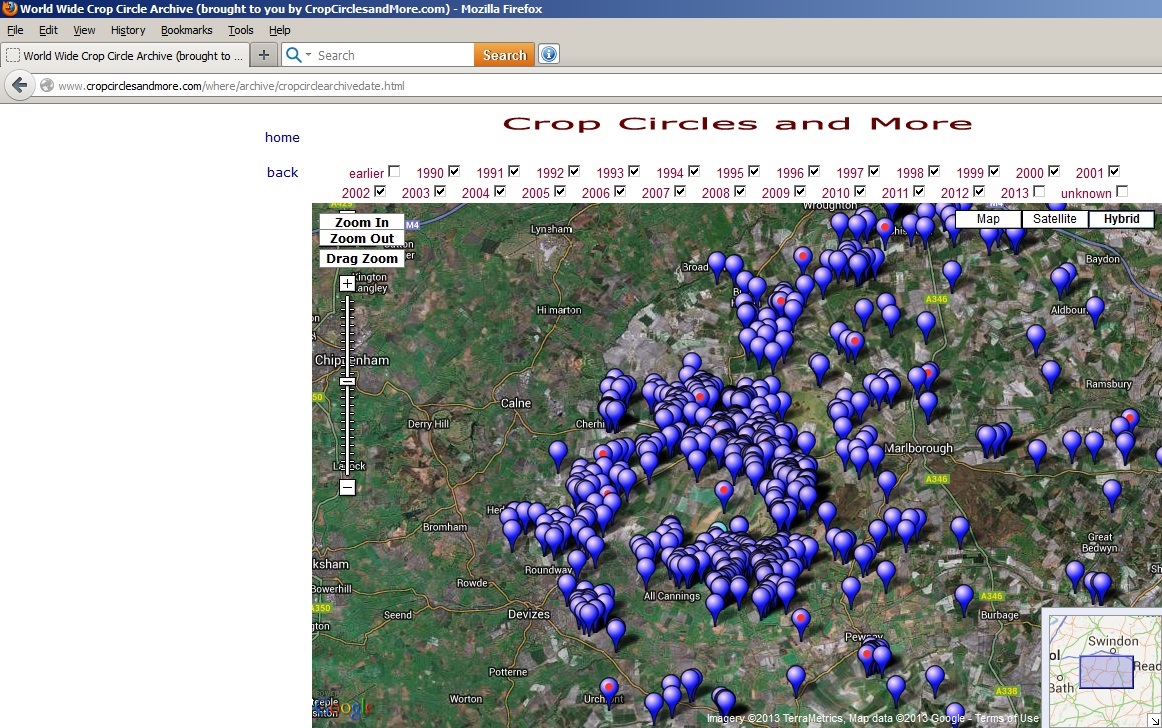Screen dimensions: 1162x728
Task: Toggle the earlier years checkbox
Action: click(x=394, y=171)
